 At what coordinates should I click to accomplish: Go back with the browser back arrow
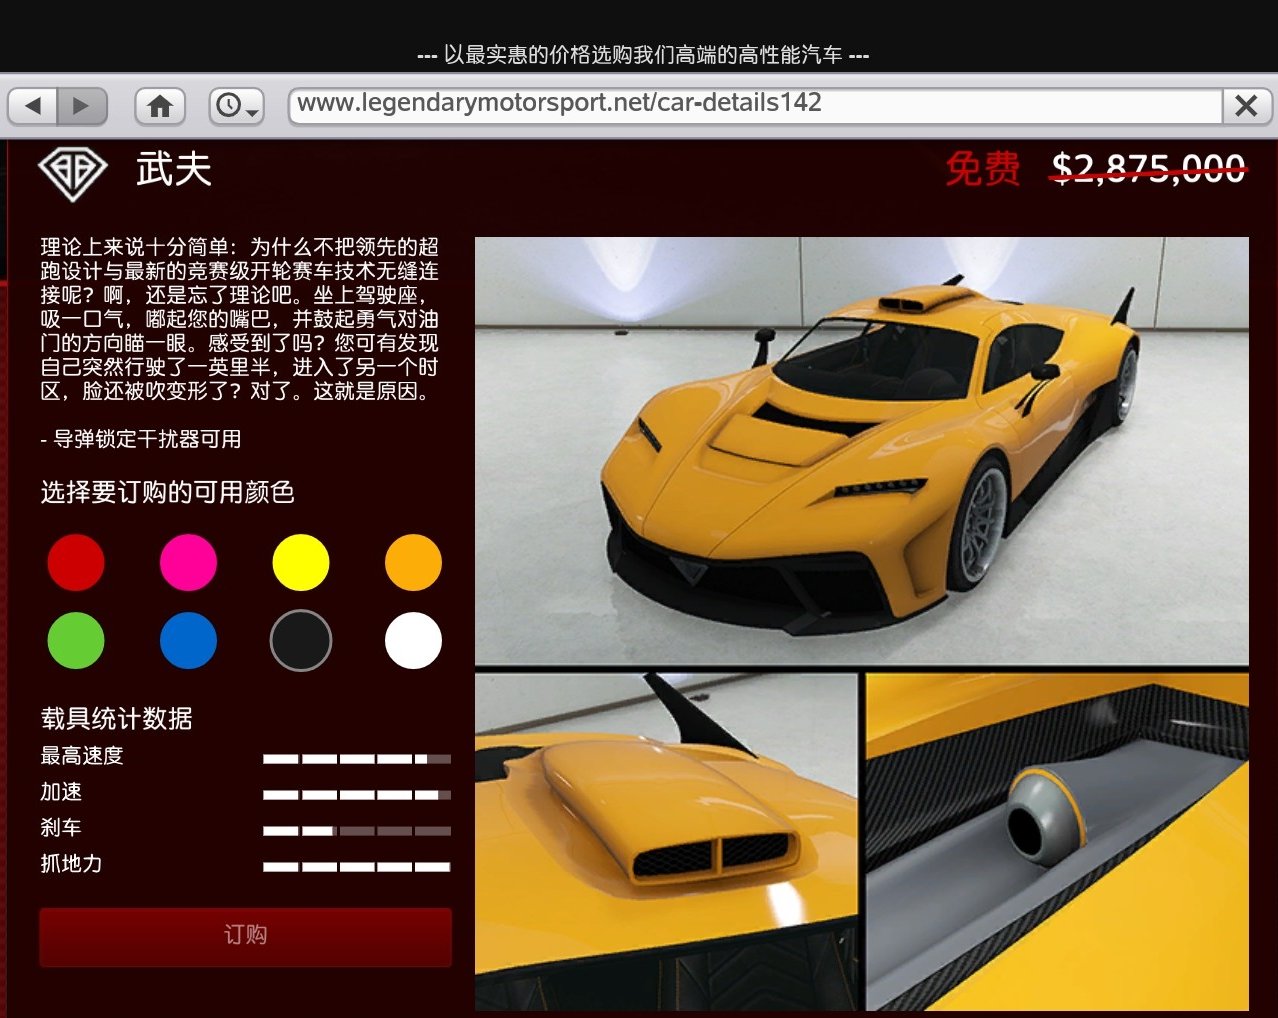pos(33,105)
